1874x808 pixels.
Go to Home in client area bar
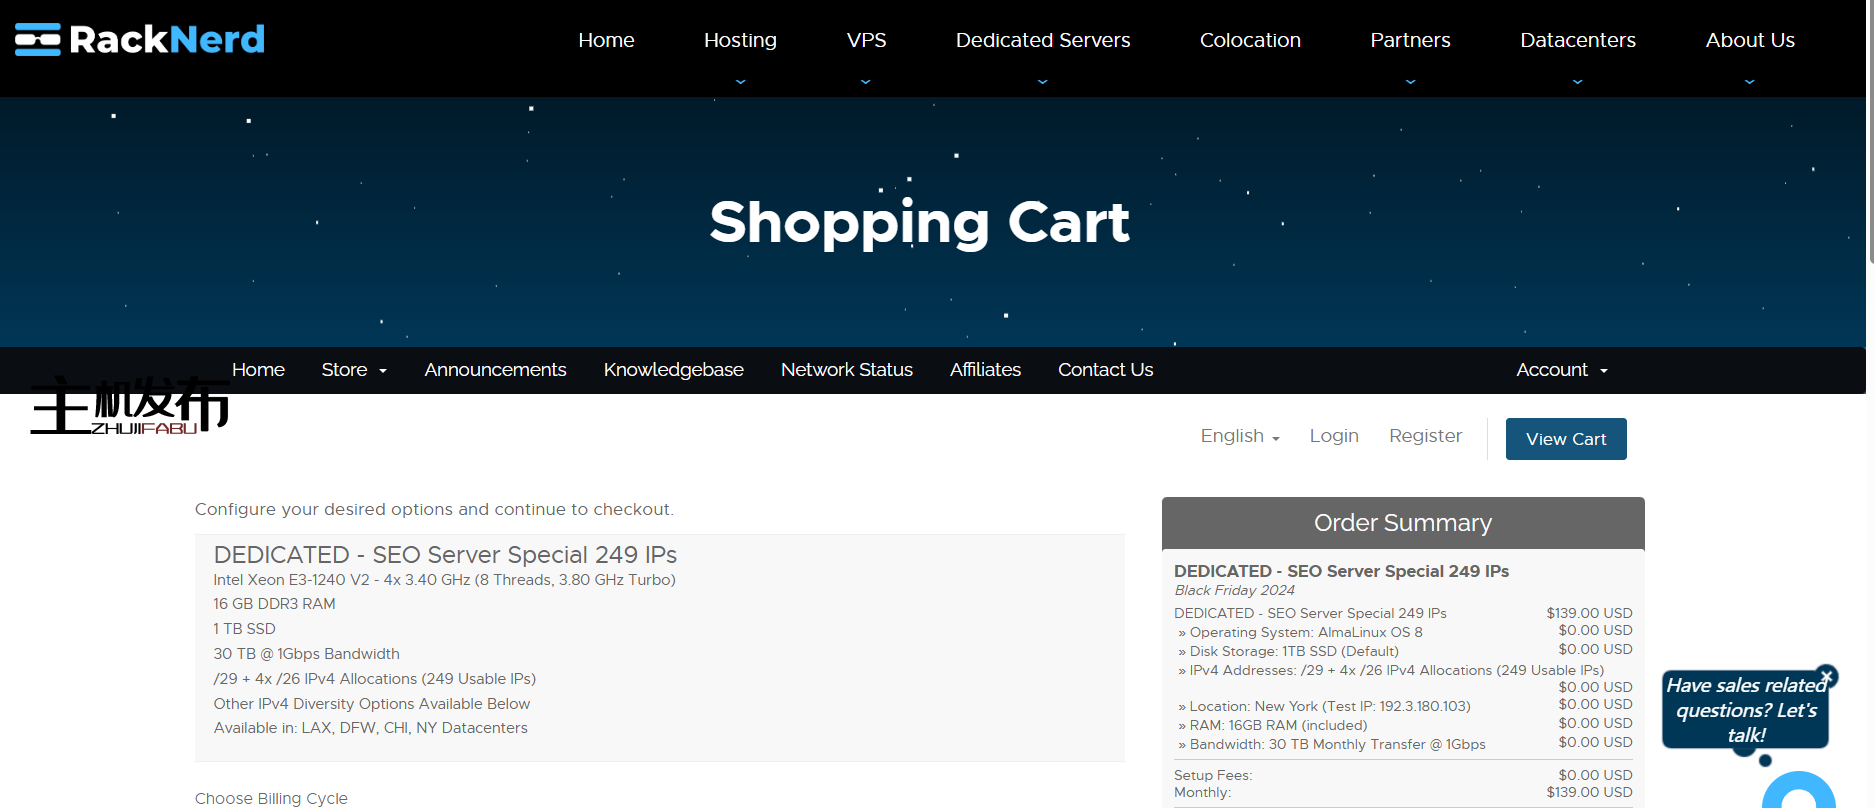click(x=258, y=370)
